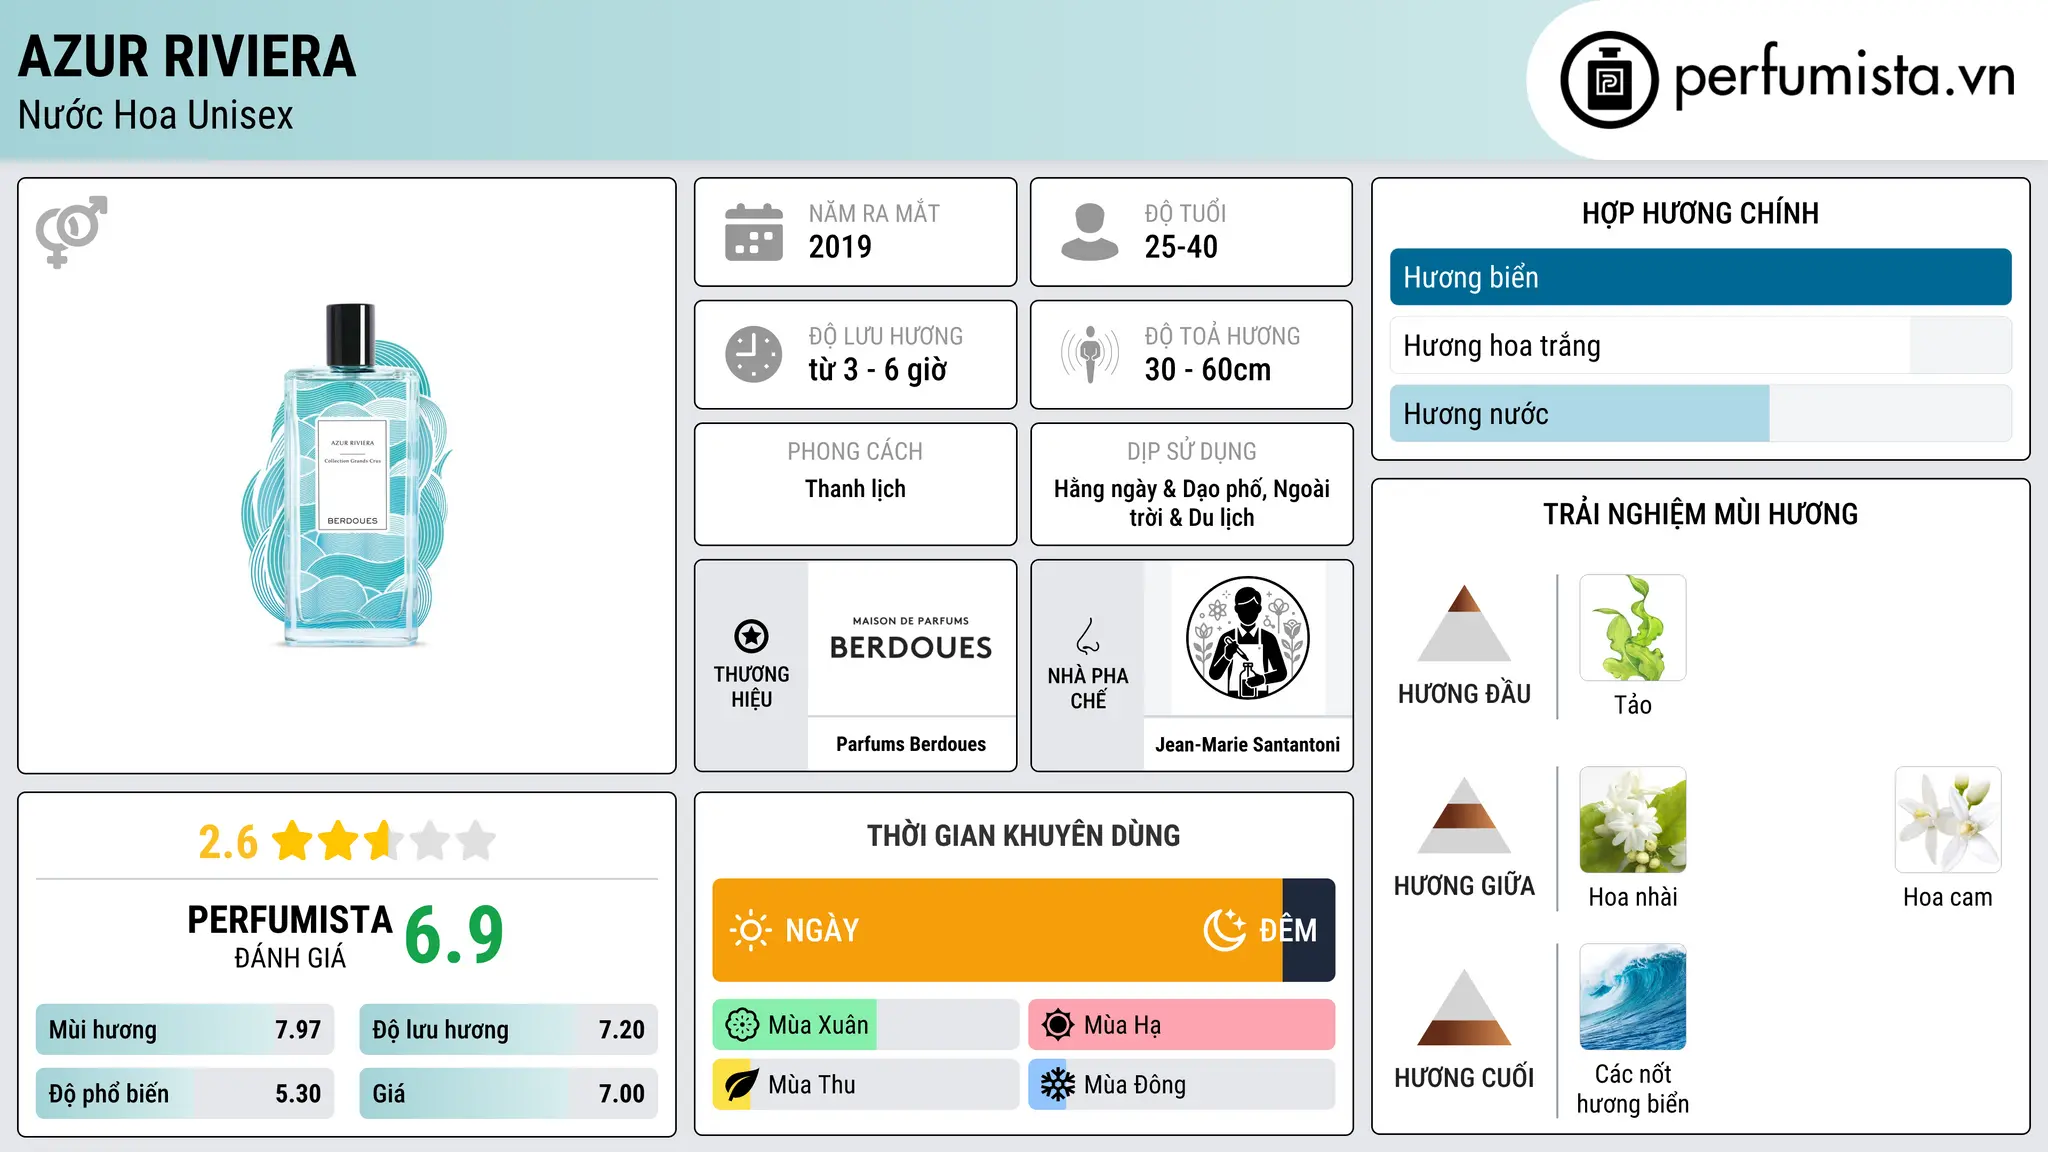Viewport: 2048px width, 1152px height.
Task: Click the Các nốt hương biển label
Action: click(x=1633, y=1089)
